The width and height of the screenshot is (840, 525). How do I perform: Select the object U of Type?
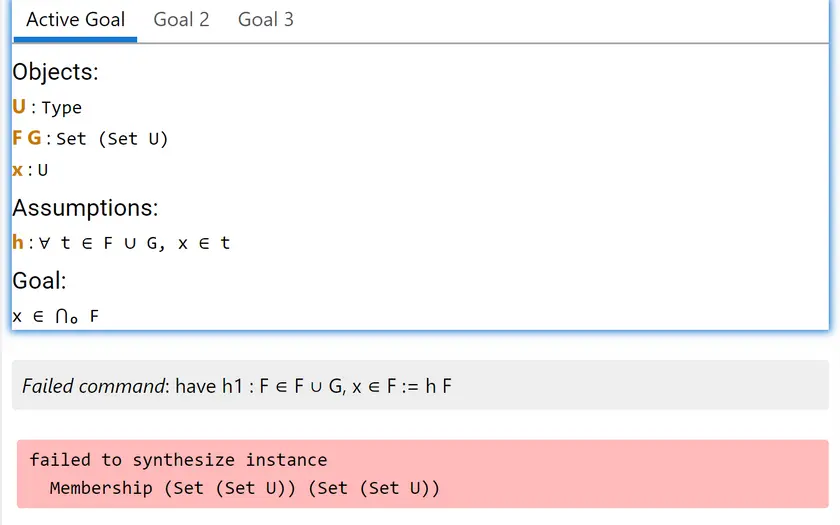click(x=19, y=107)
